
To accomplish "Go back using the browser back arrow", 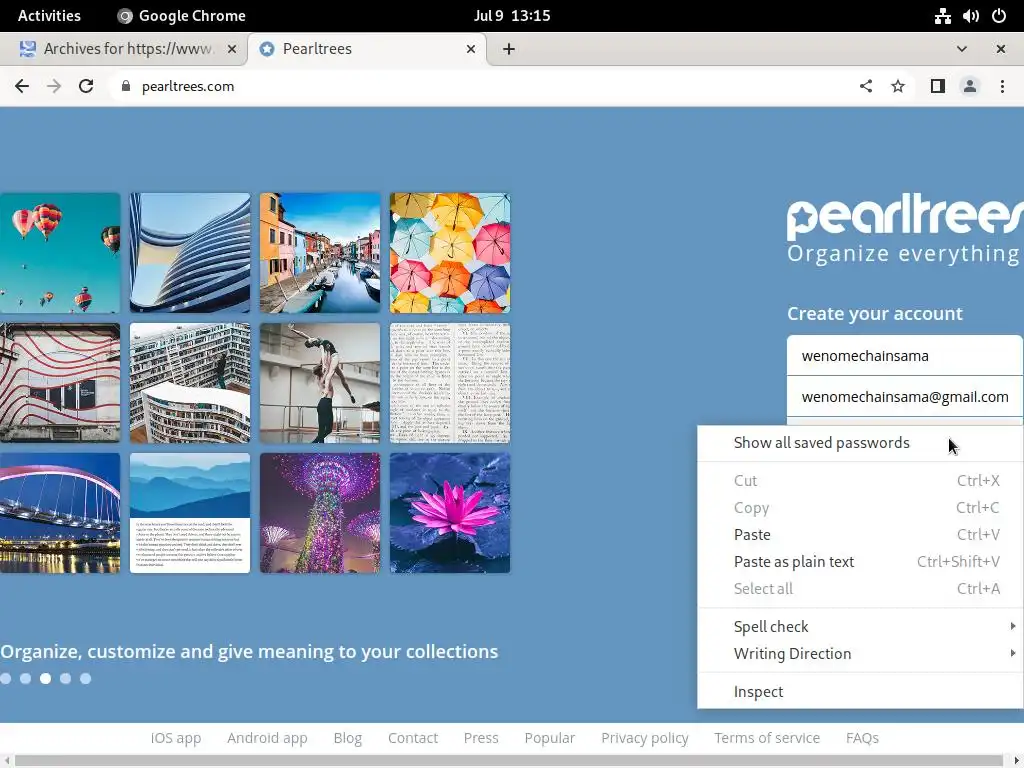I will [x=22, y=86].
